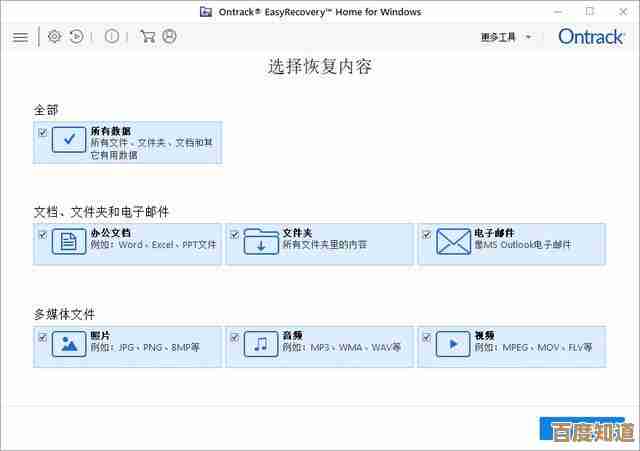The height and width of the screenshot is (451, 640).
Task: Click the MPEG, MOV, FLV description text
Action: coord(533,347)
